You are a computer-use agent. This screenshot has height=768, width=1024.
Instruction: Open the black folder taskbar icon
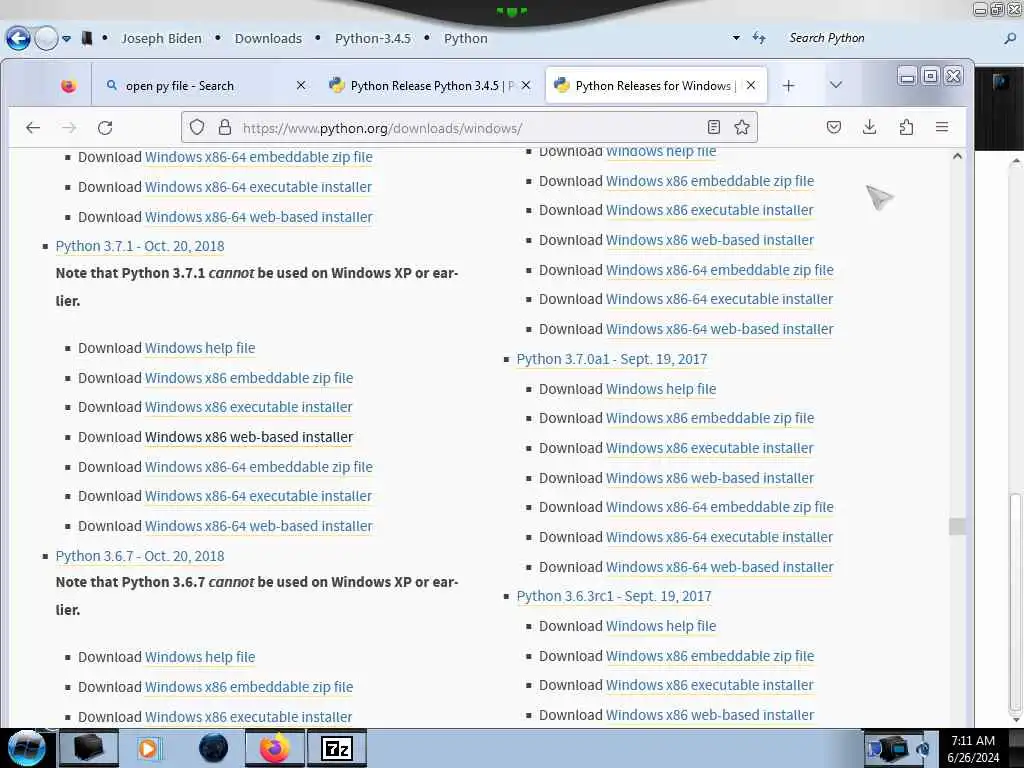click(x=88, y=748)
